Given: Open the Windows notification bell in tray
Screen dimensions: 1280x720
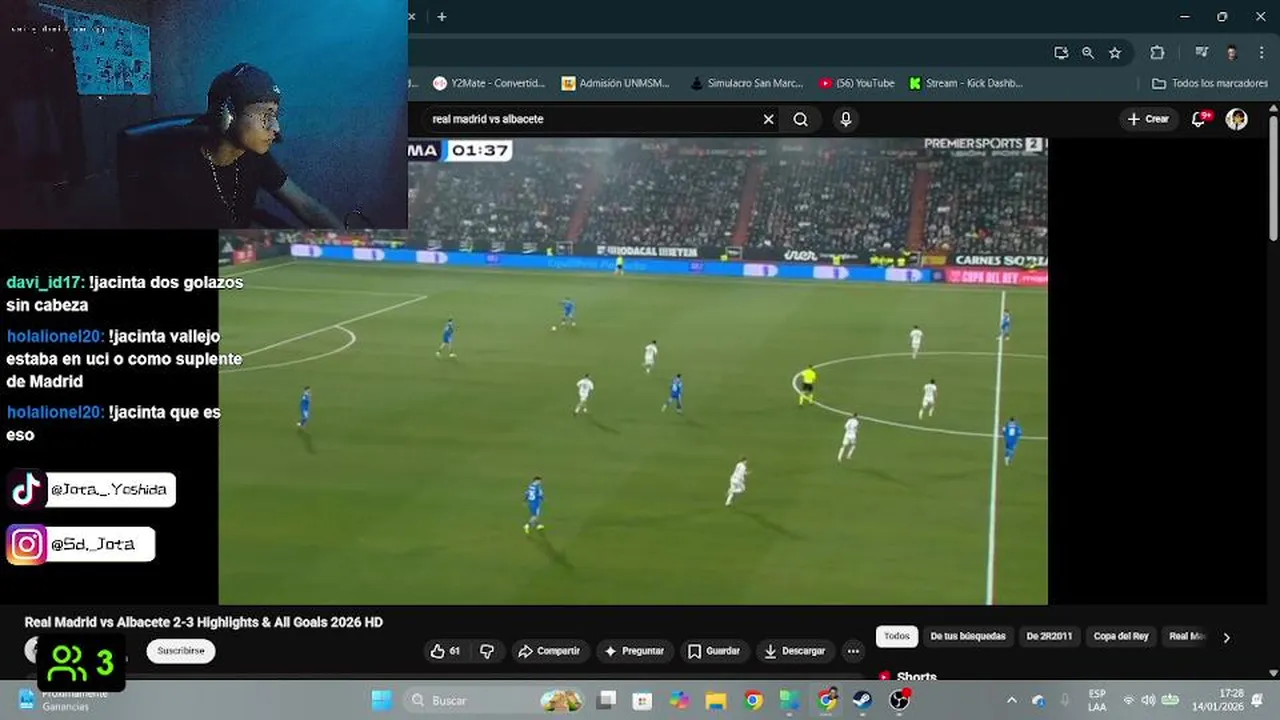Looking at the screenshot, I should 1258,700.
